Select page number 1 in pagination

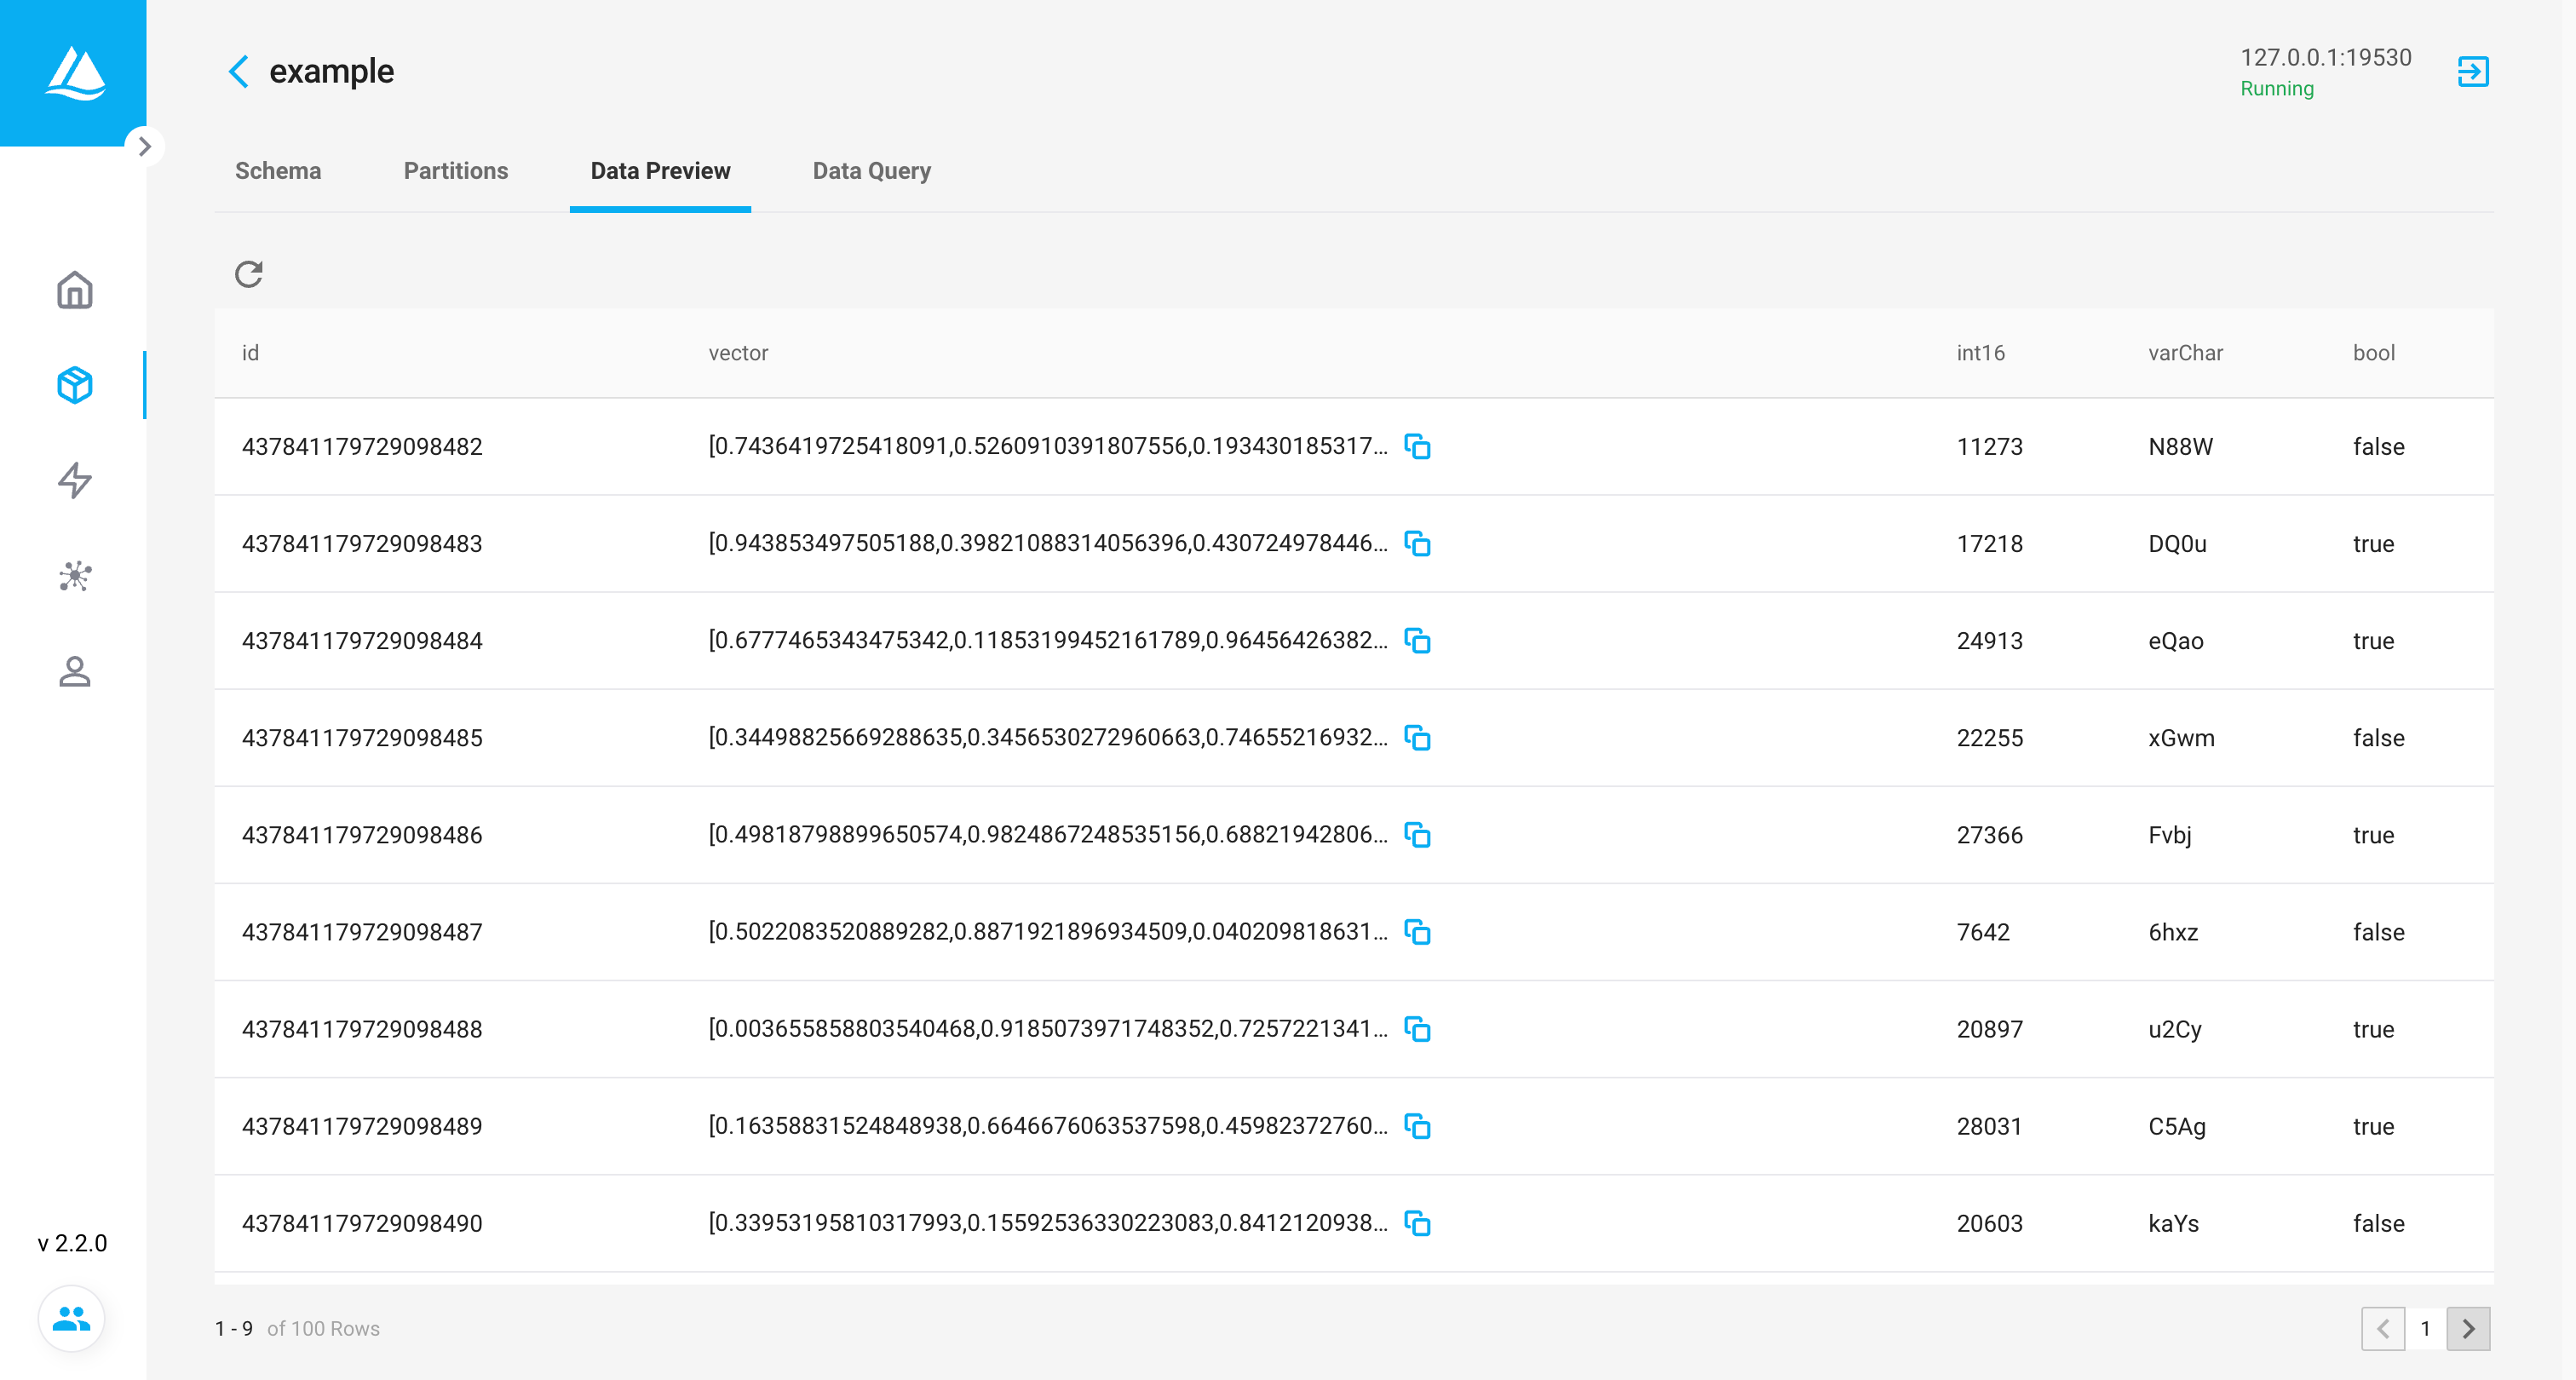pos(2425,1328)
